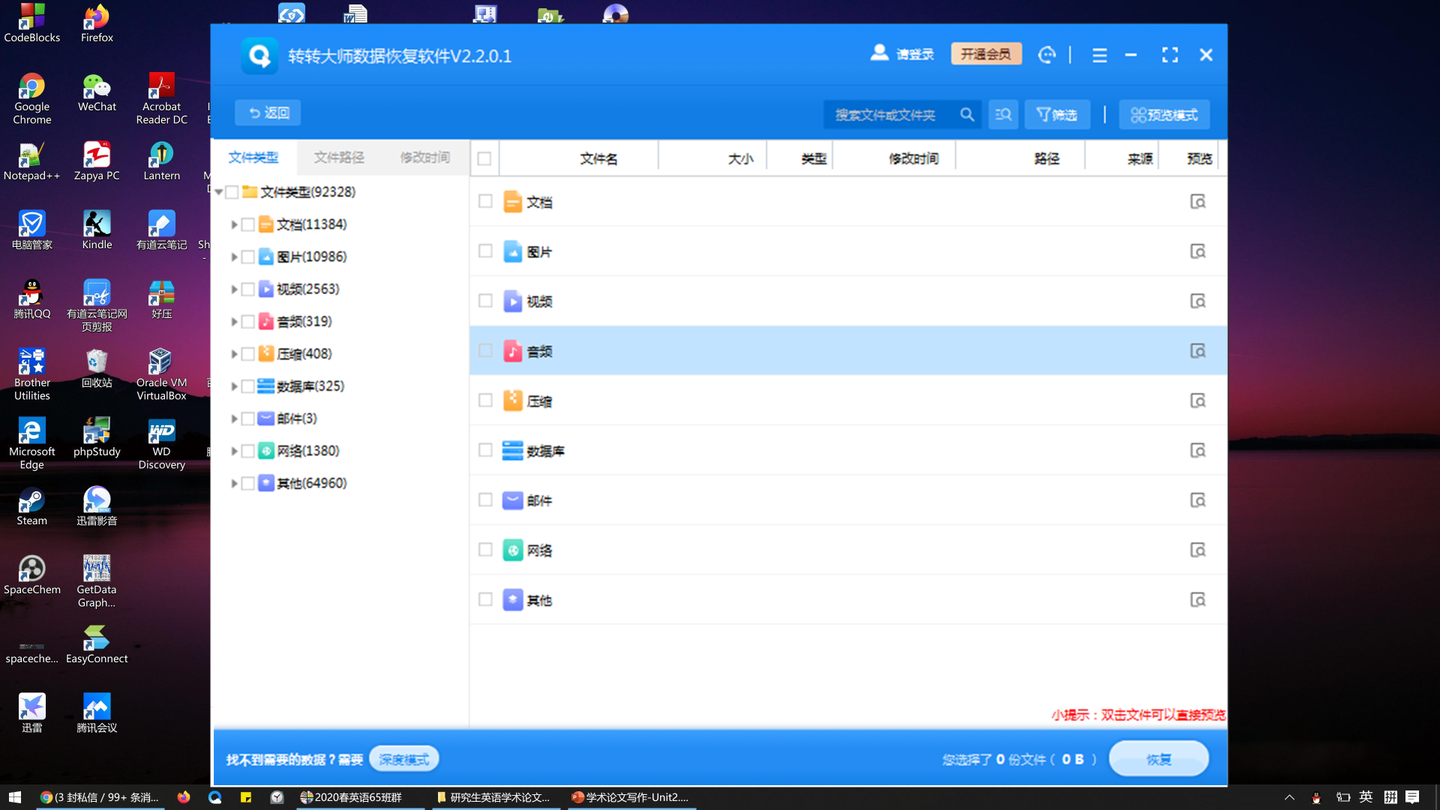1440x810 pixels.
Task: Preview the 压缩 row via its icon
Action: [x=1197, y=401]
